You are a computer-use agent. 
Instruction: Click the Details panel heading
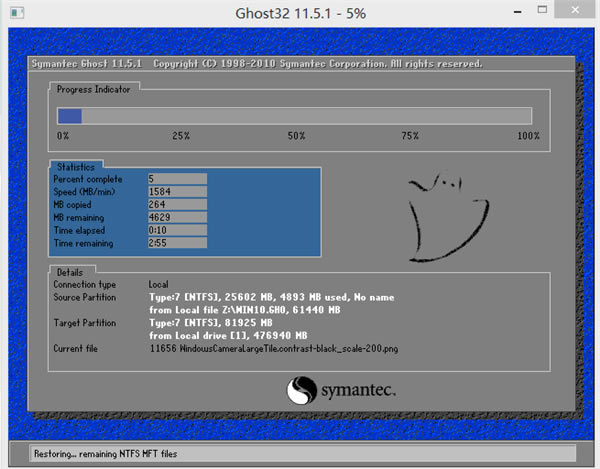click(x=70, y=271)
